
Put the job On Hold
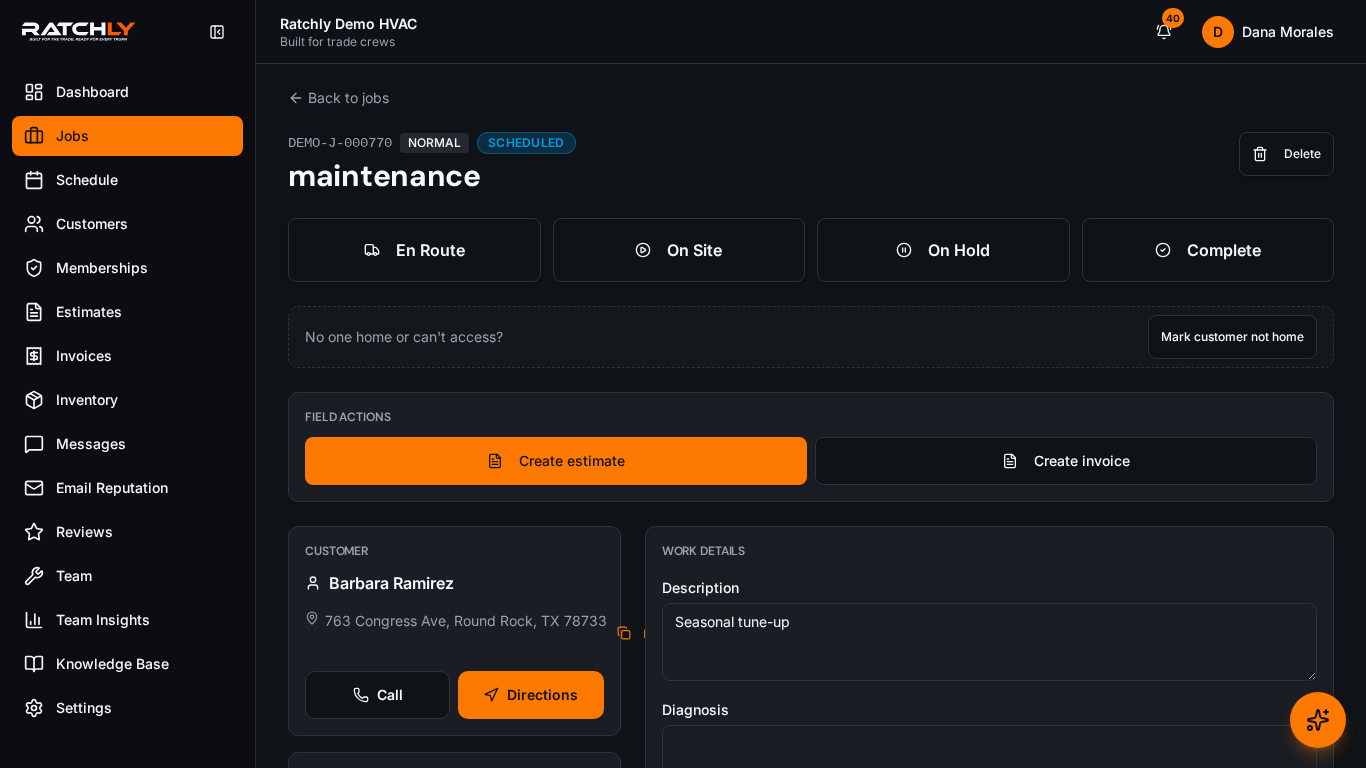tap(943, 250)
